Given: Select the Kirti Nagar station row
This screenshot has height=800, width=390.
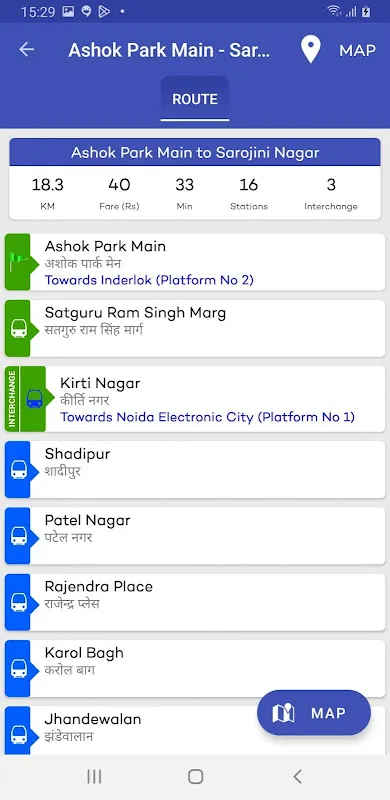Looking at the screenshot, I should point(195,399).
